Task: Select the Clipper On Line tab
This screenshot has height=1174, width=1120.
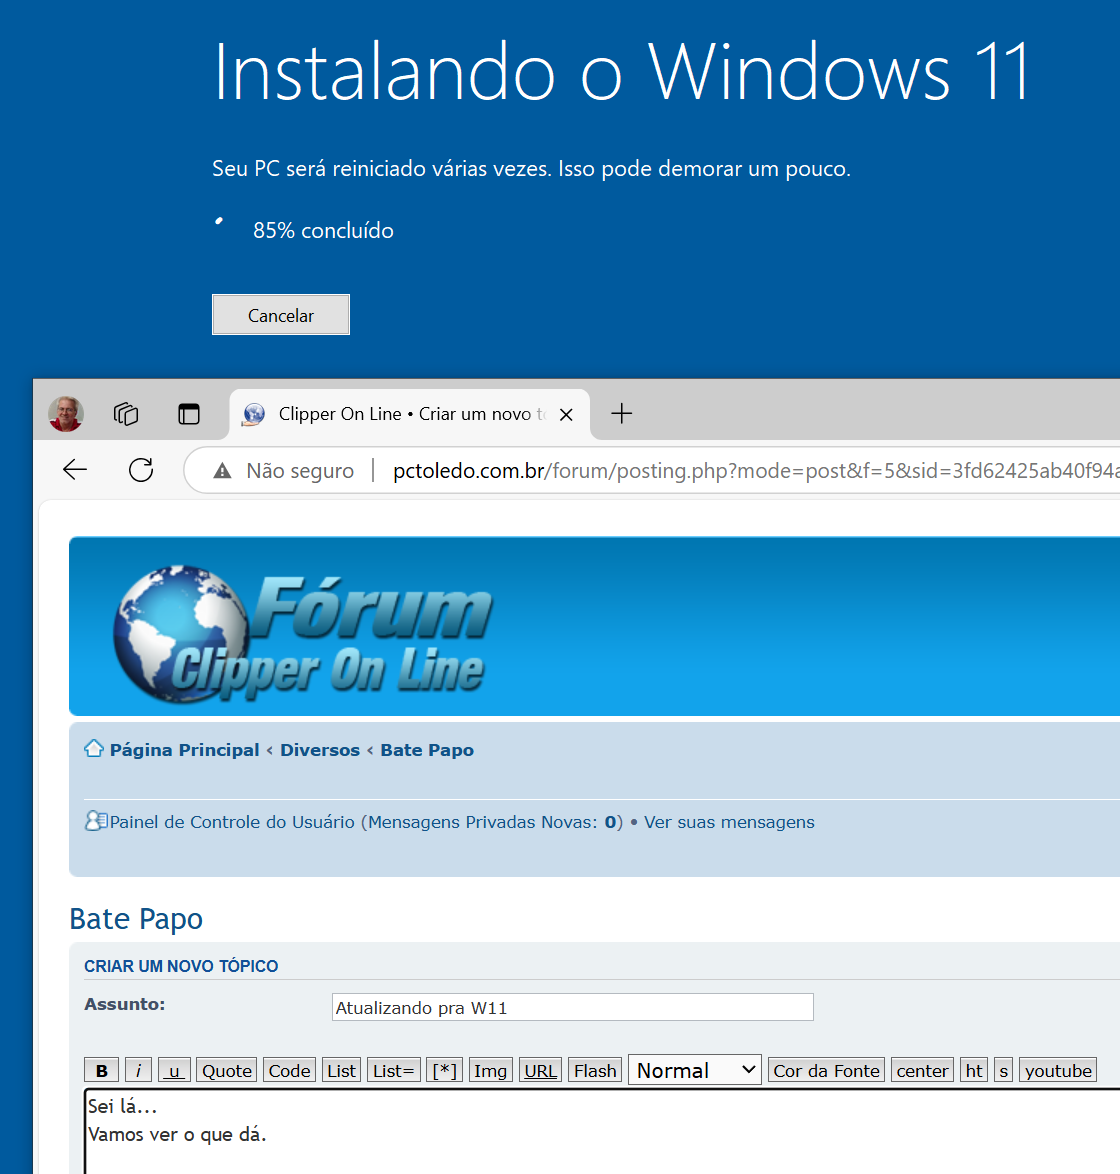Action: pyautogui.click(x=409, y=414)
